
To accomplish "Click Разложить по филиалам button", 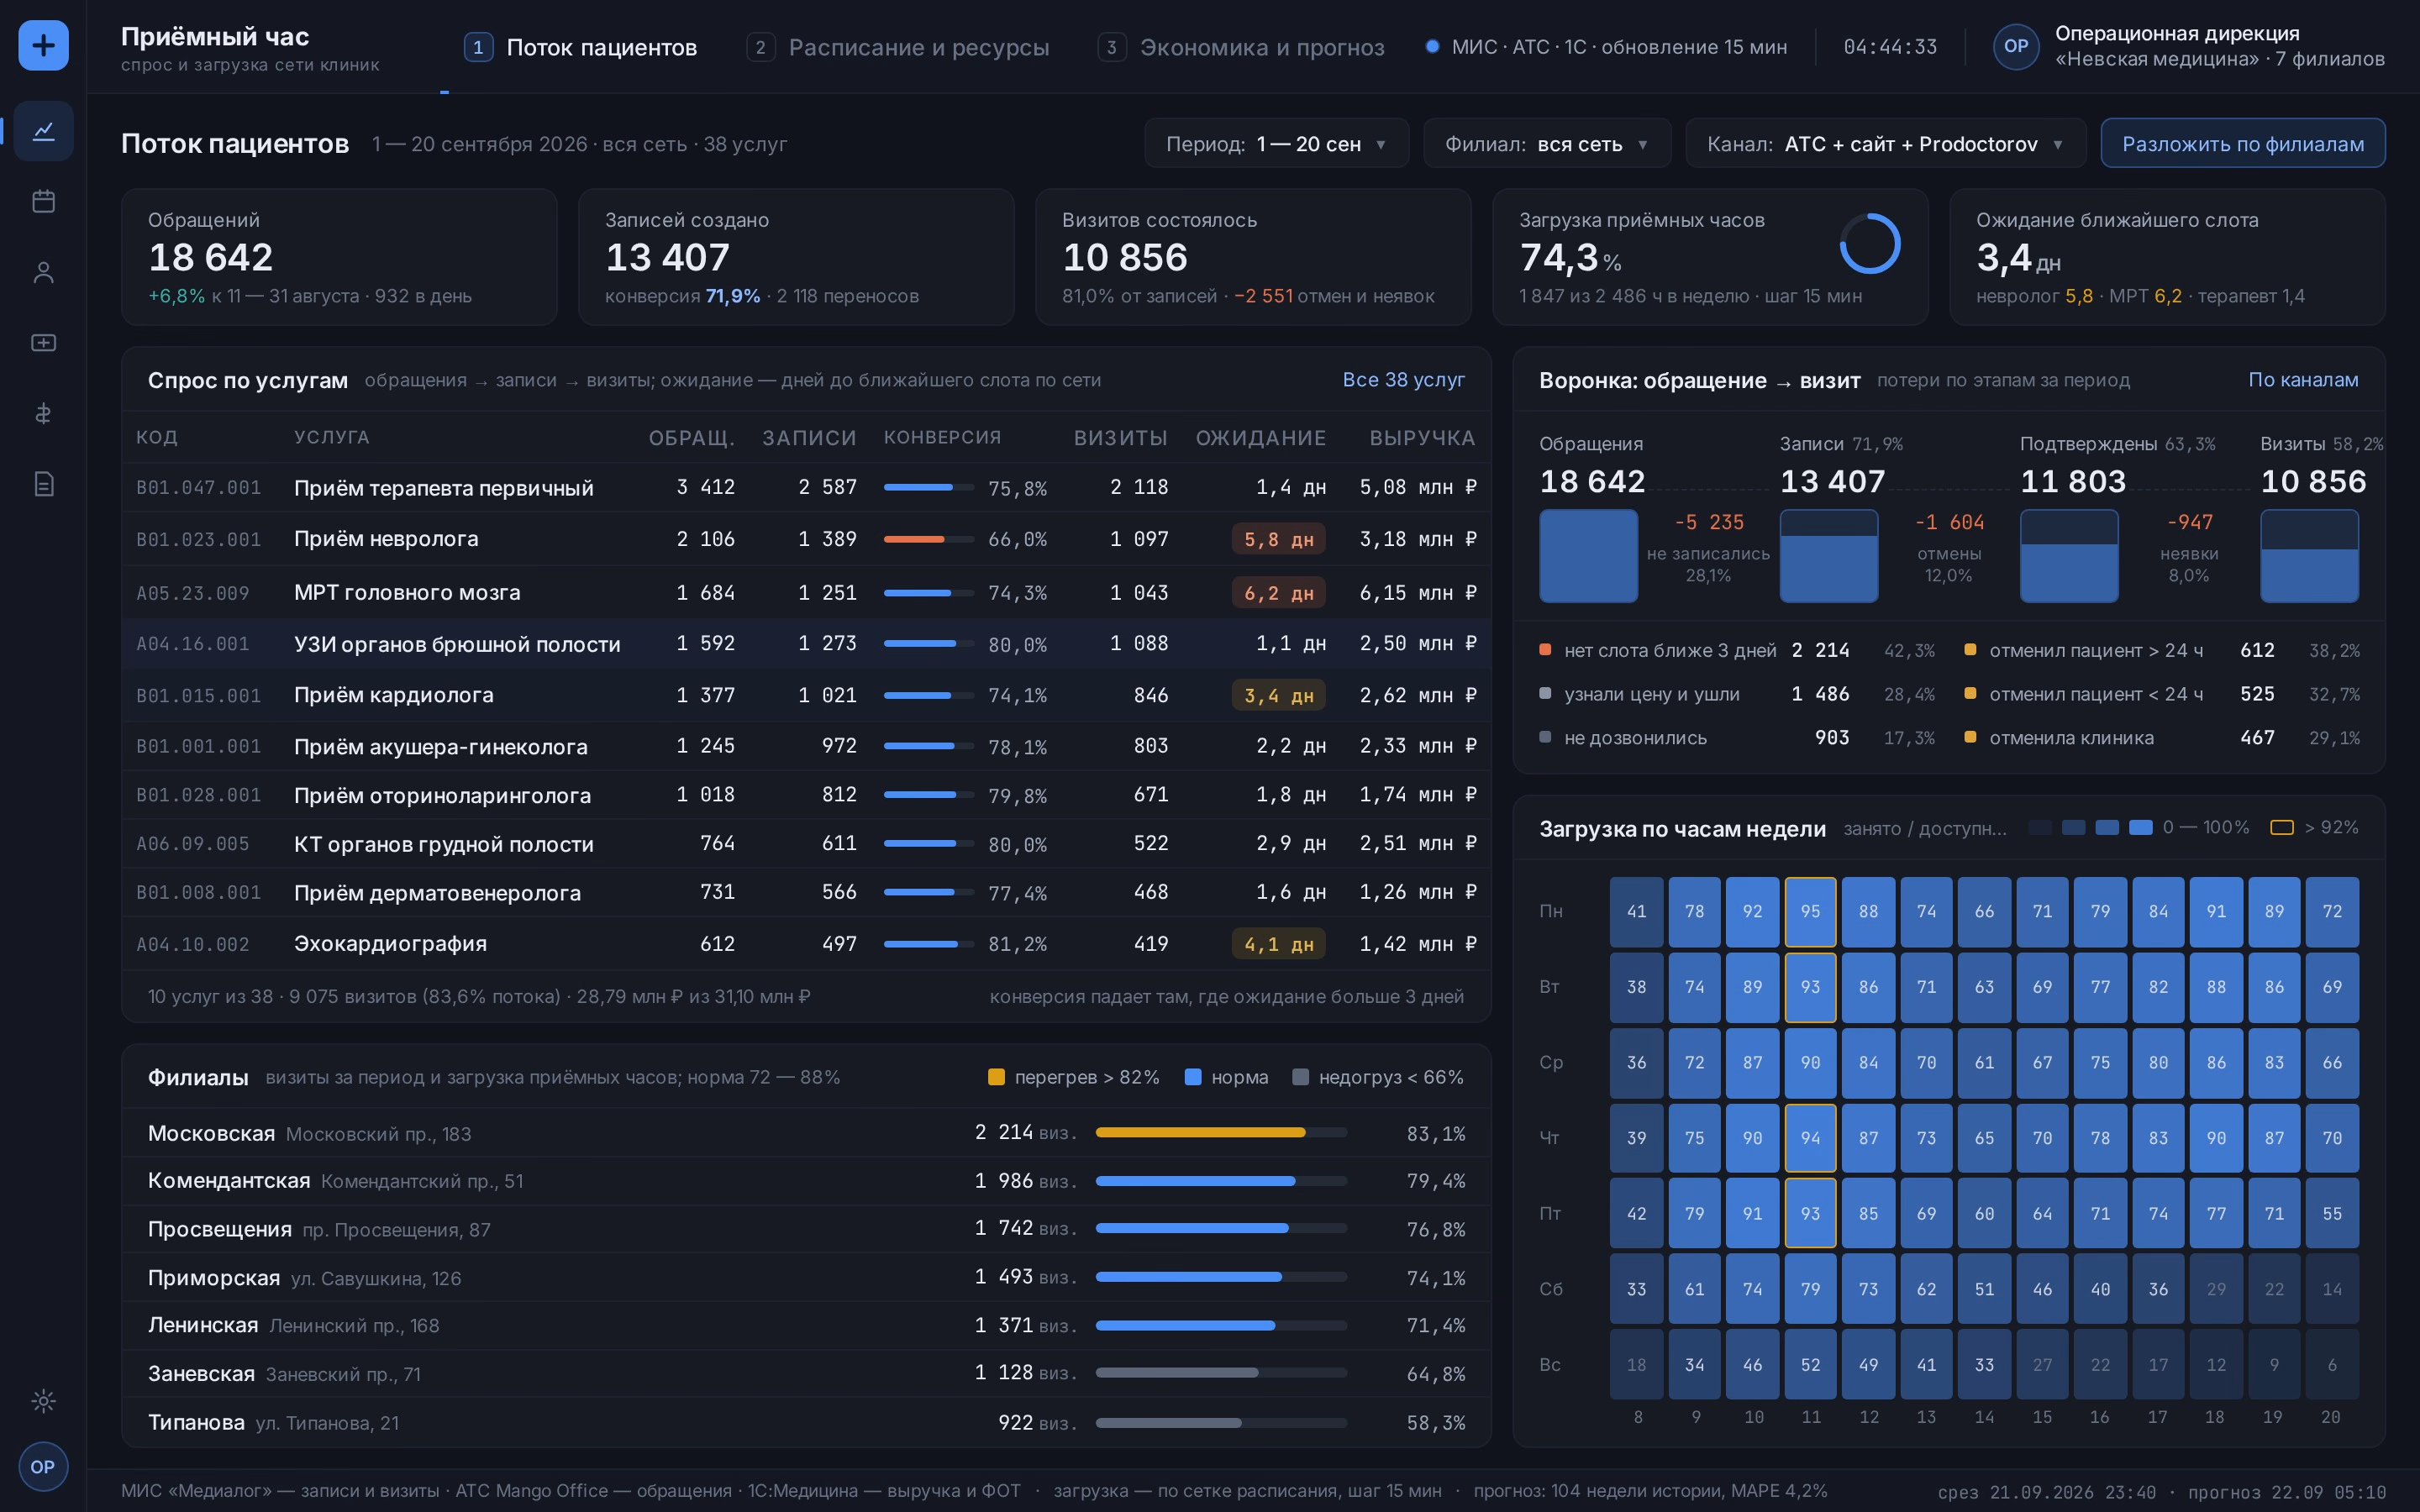I will pos(2243,144).
